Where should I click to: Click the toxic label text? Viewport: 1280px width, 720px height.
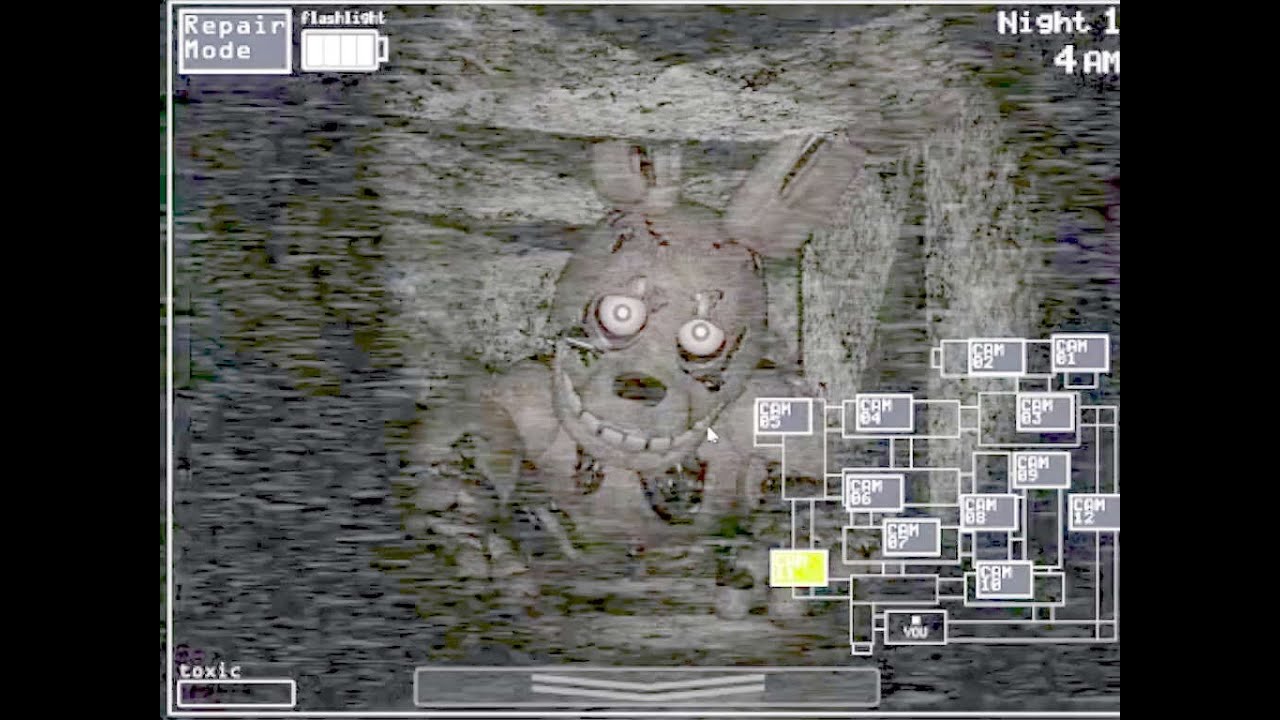pyautogui.click(x=210, y=671)
